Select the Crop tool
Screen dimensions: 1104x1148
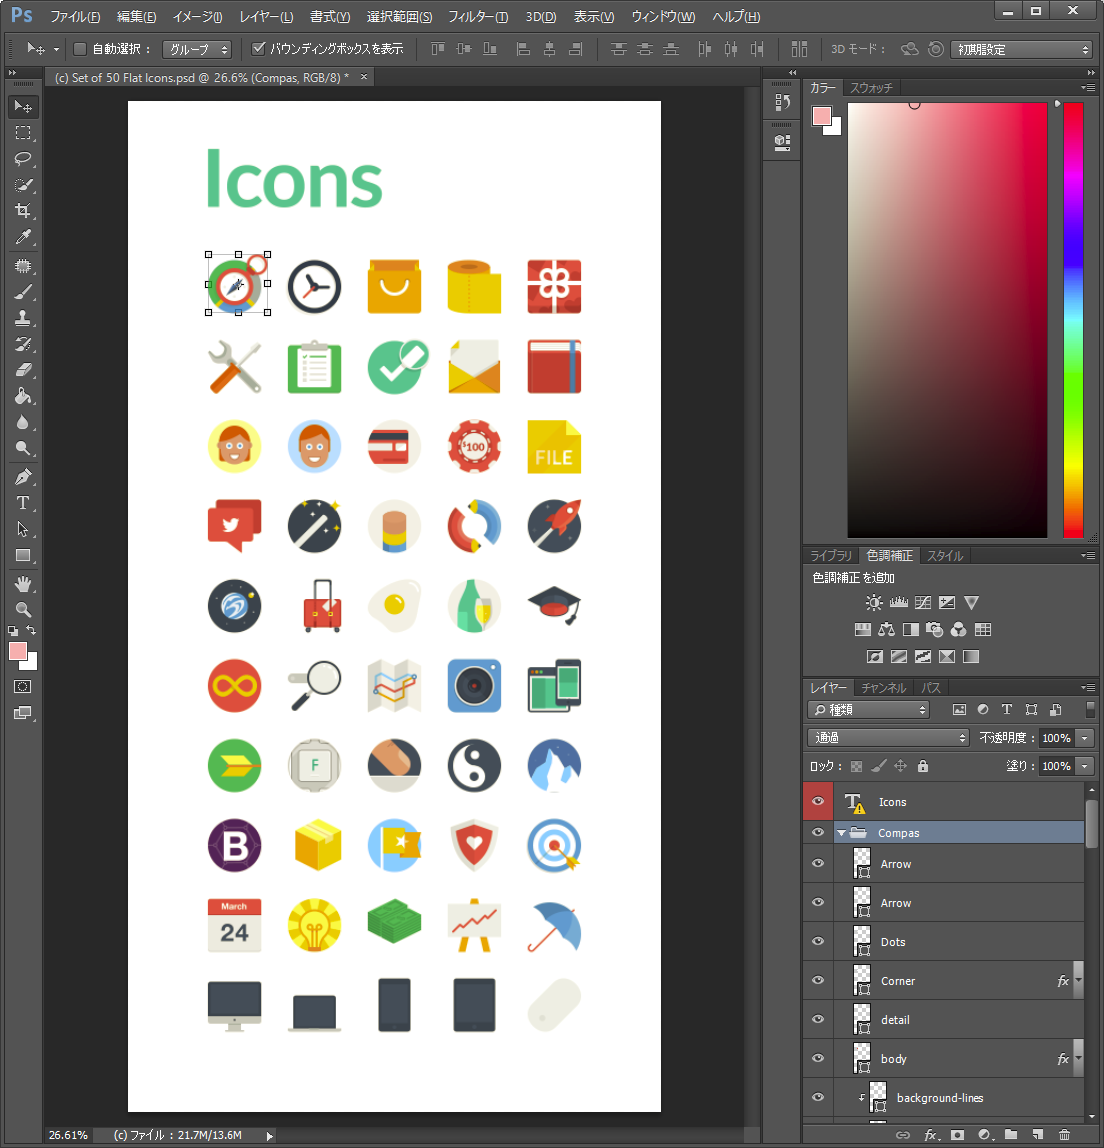[x=23, y=211]
